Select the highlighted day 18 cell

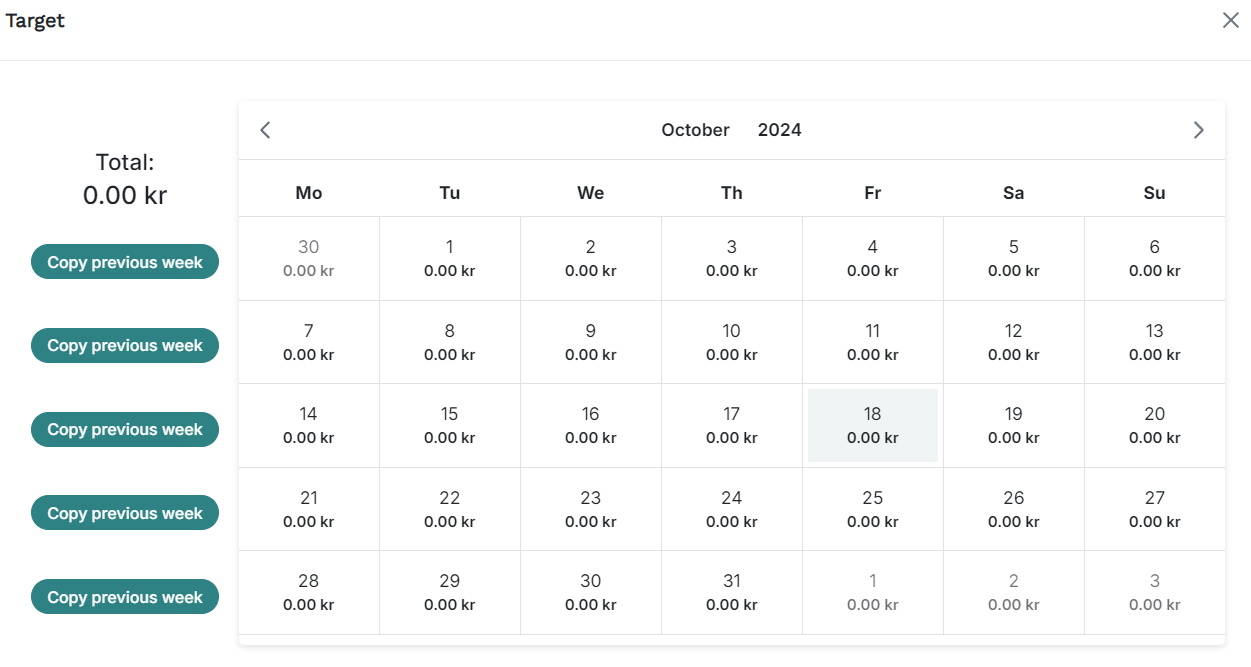873,426
